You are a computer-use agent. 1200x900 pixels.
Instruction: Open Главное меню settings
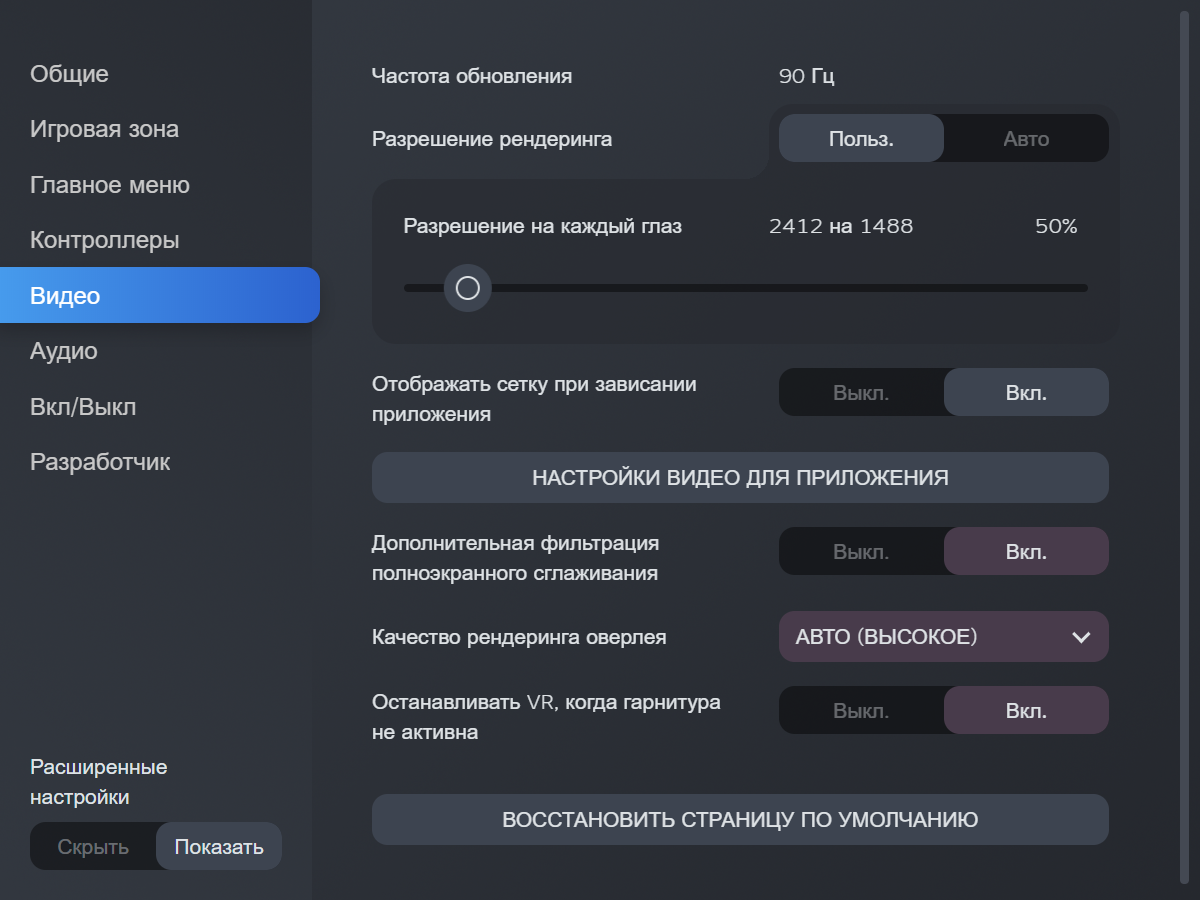110,185
